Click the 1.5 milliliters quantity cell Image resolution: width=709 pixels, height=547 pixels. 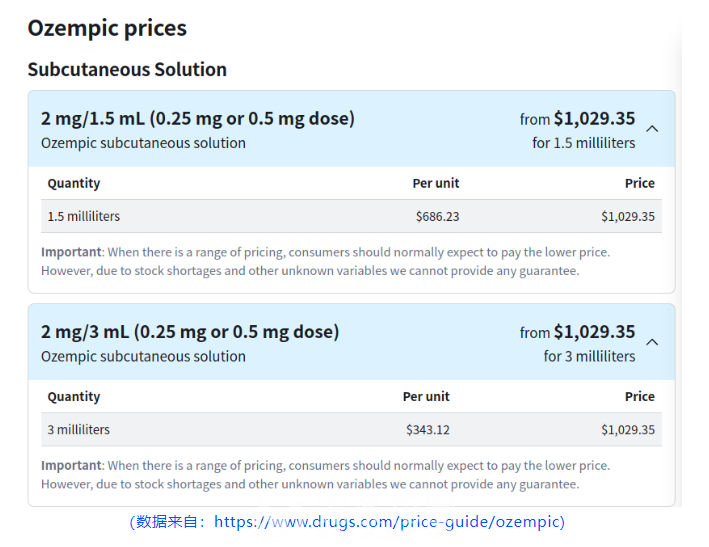(x=84, y=216)
